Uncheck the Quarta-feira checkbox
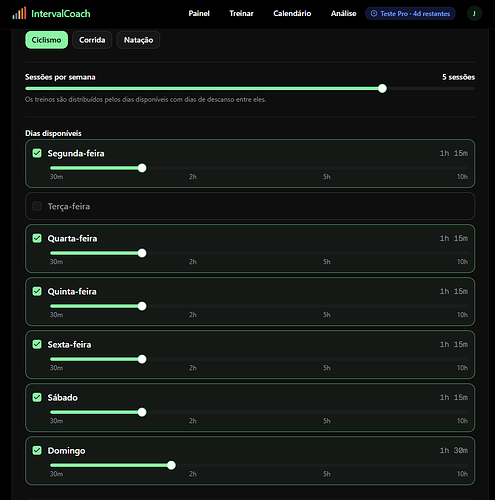This screenshot has height=500, width=495. click(x=37, y=238)
